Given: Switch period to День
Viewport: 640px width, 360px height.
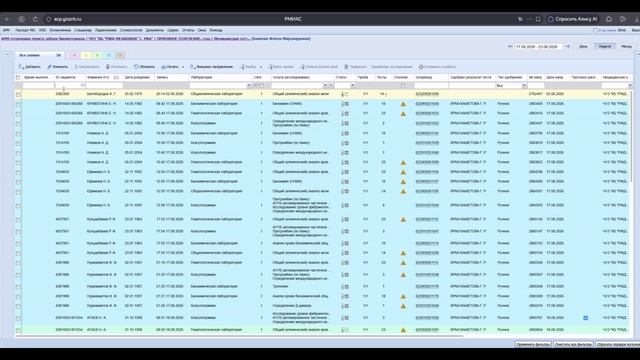Looking at the screenshot, I should click(x=583, y=47).
